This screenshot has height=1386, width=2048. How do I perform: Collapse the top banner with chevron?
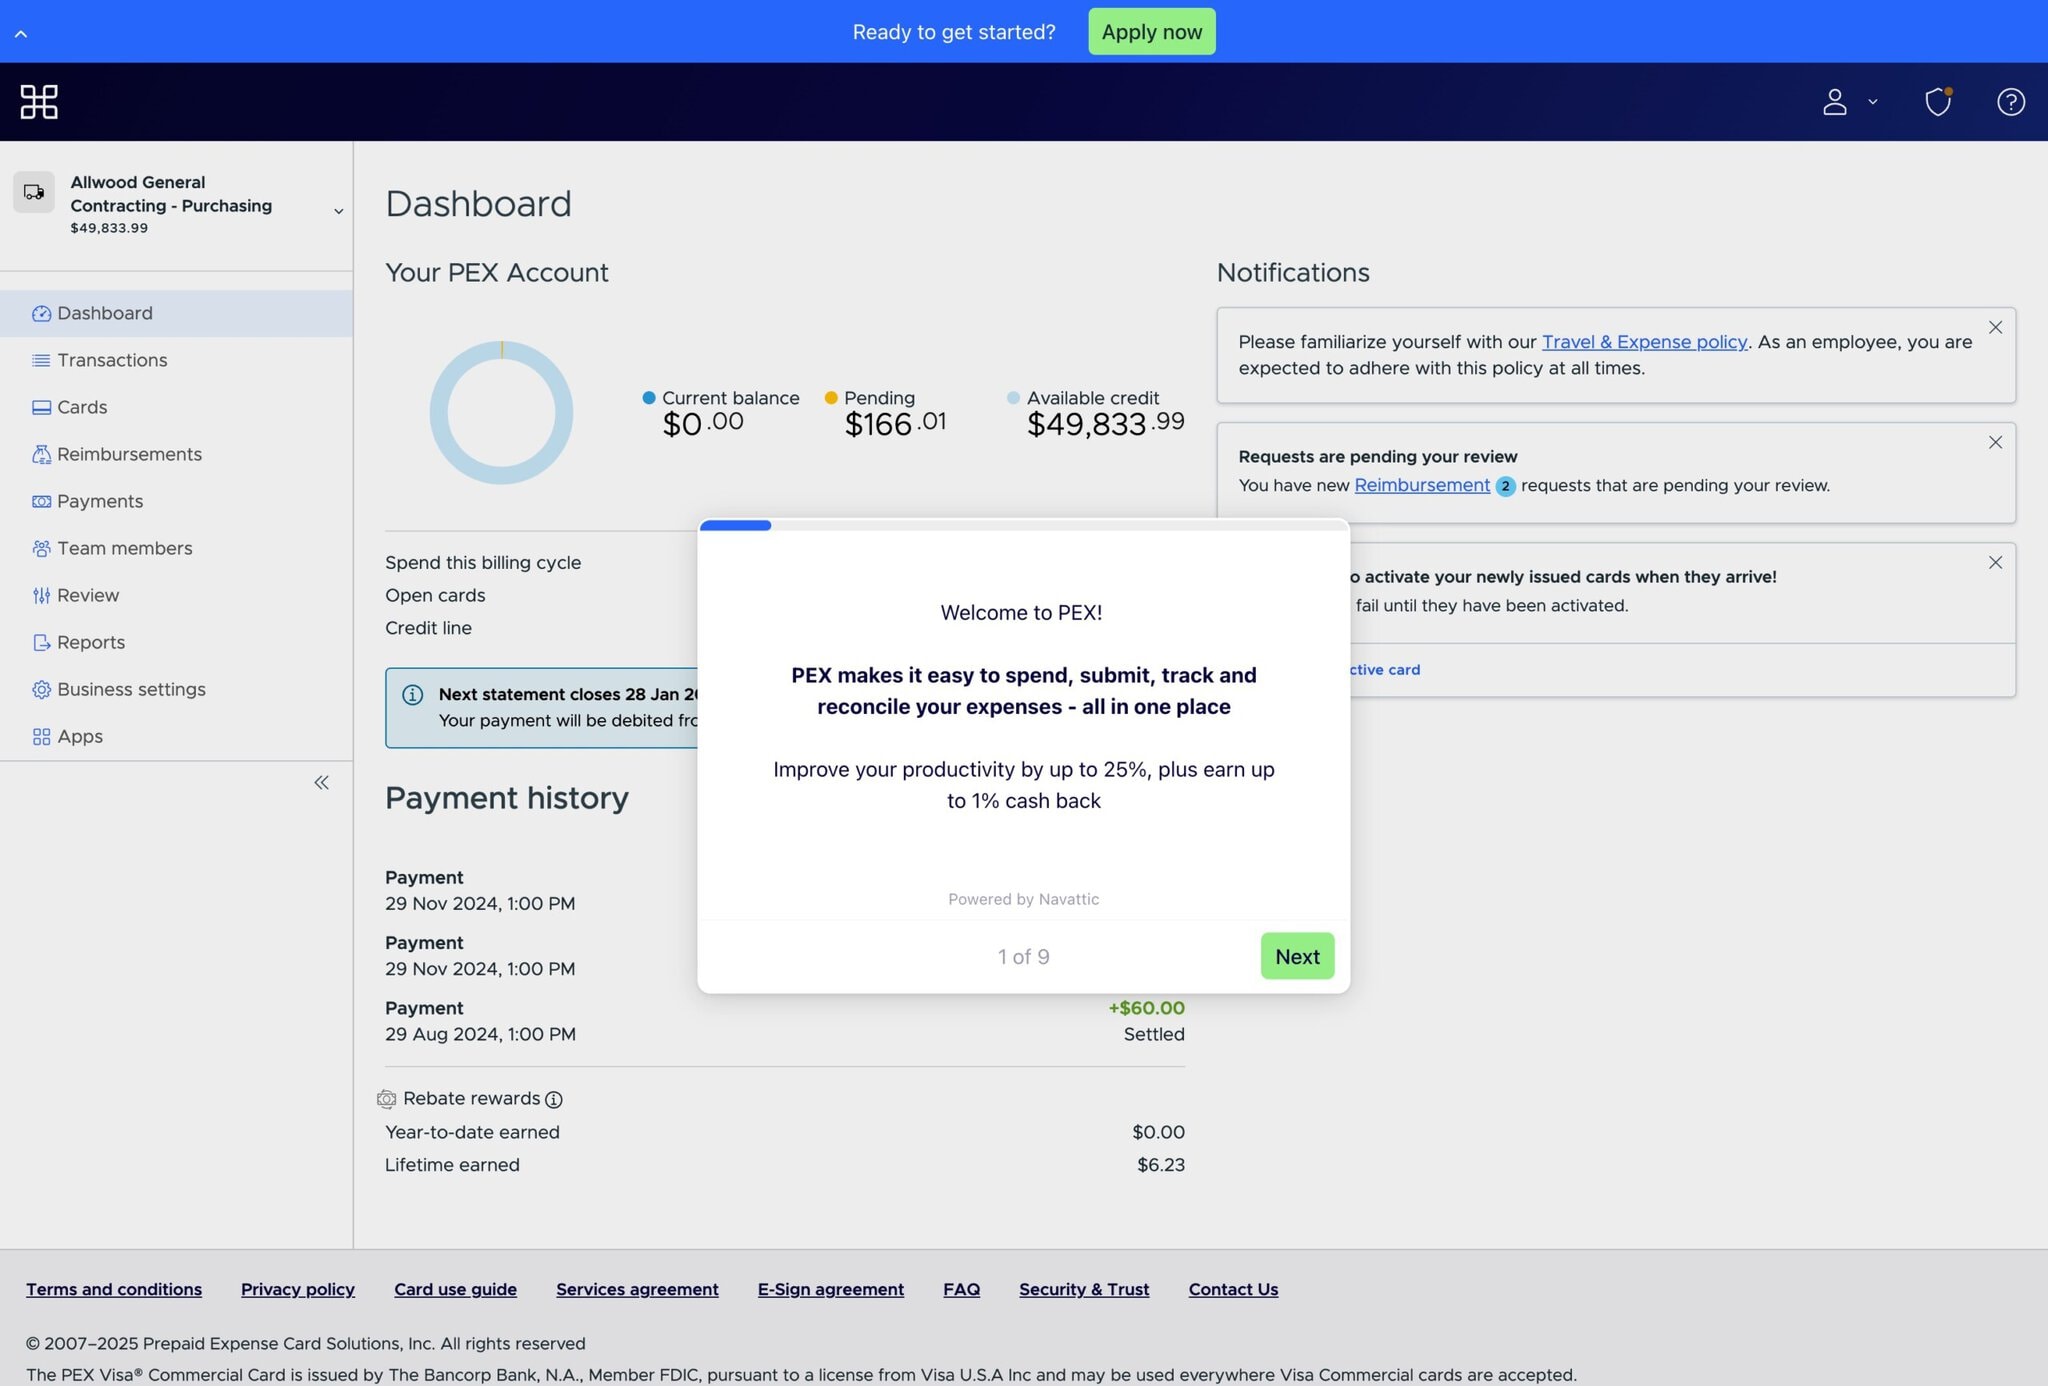click(x=21, y=33)
